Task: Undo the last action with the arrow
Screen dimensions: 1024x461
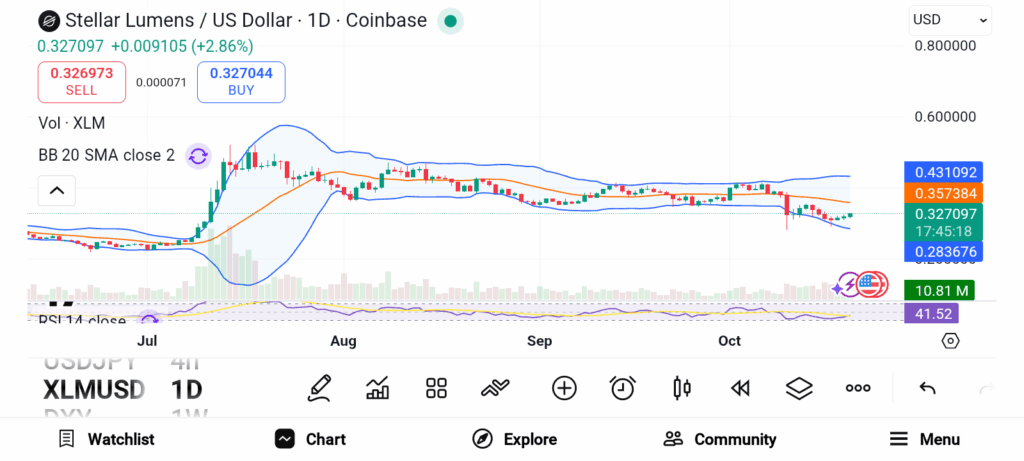Action: 927,388
